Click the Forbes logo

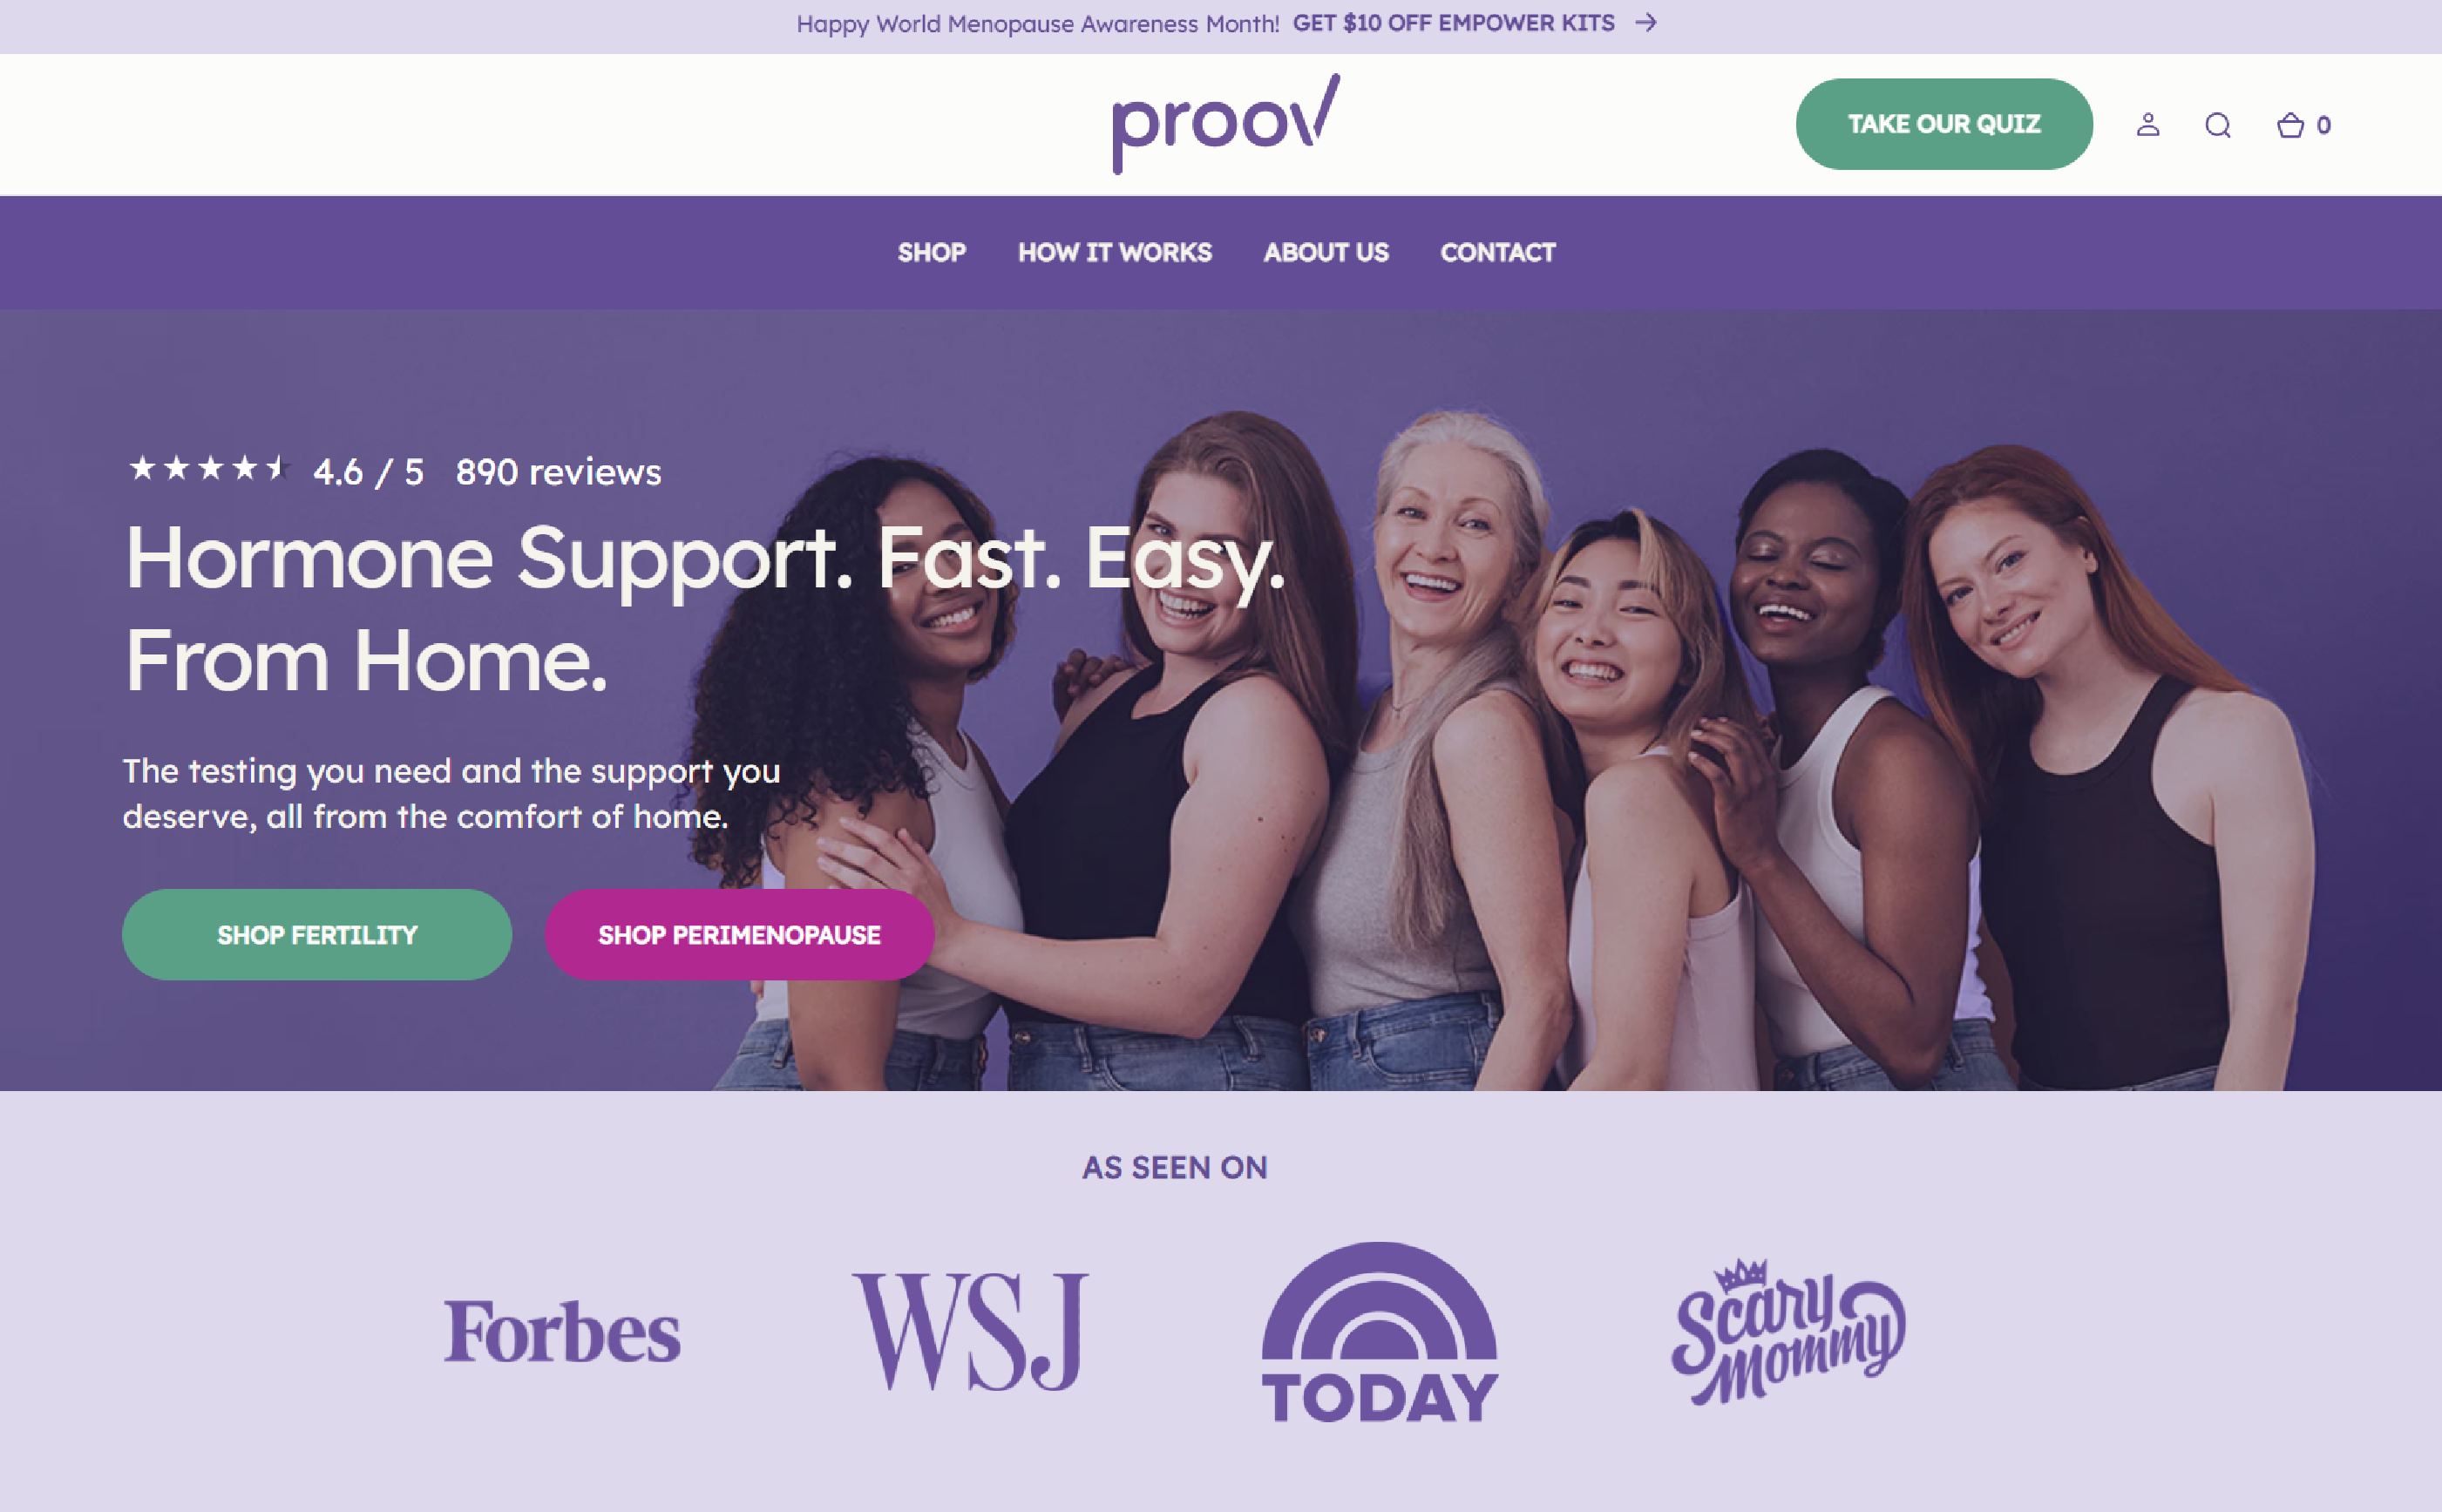coord(562,1331)
